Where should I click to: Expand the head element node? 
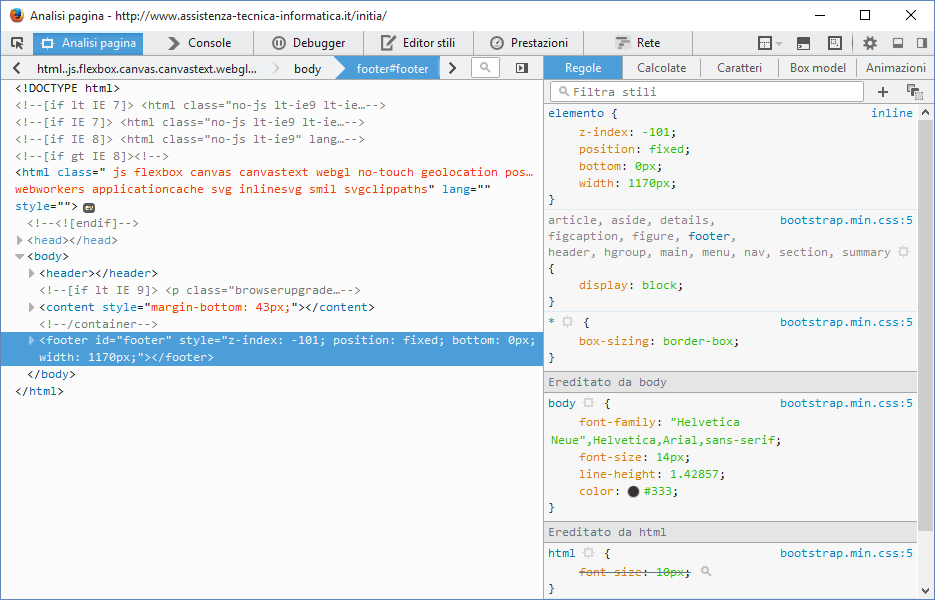[x=19, y=240]
